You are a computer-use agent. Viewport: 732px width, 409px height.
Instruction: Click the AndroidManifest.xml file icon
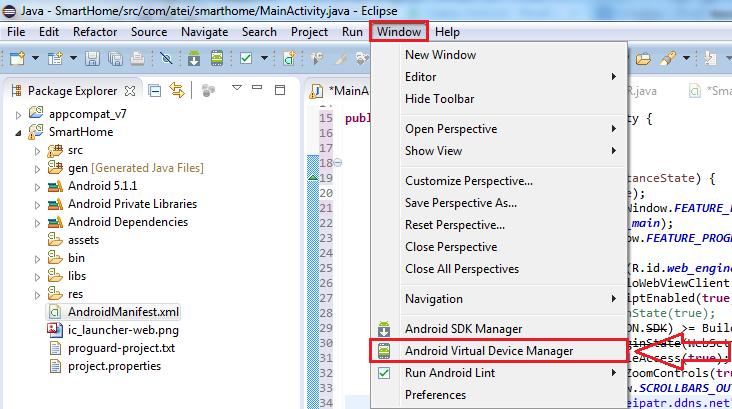(55, 312)
